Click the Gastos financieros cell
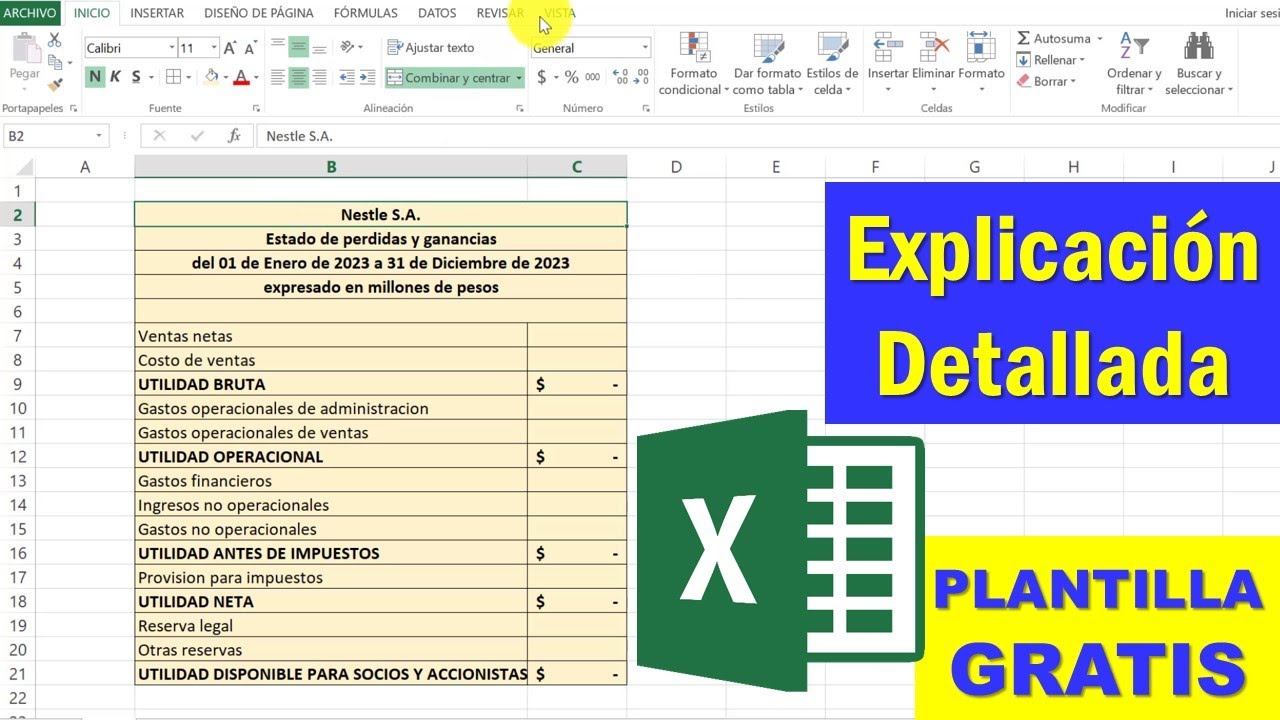This screenshot has width=1280, height=720. point(331,481)
